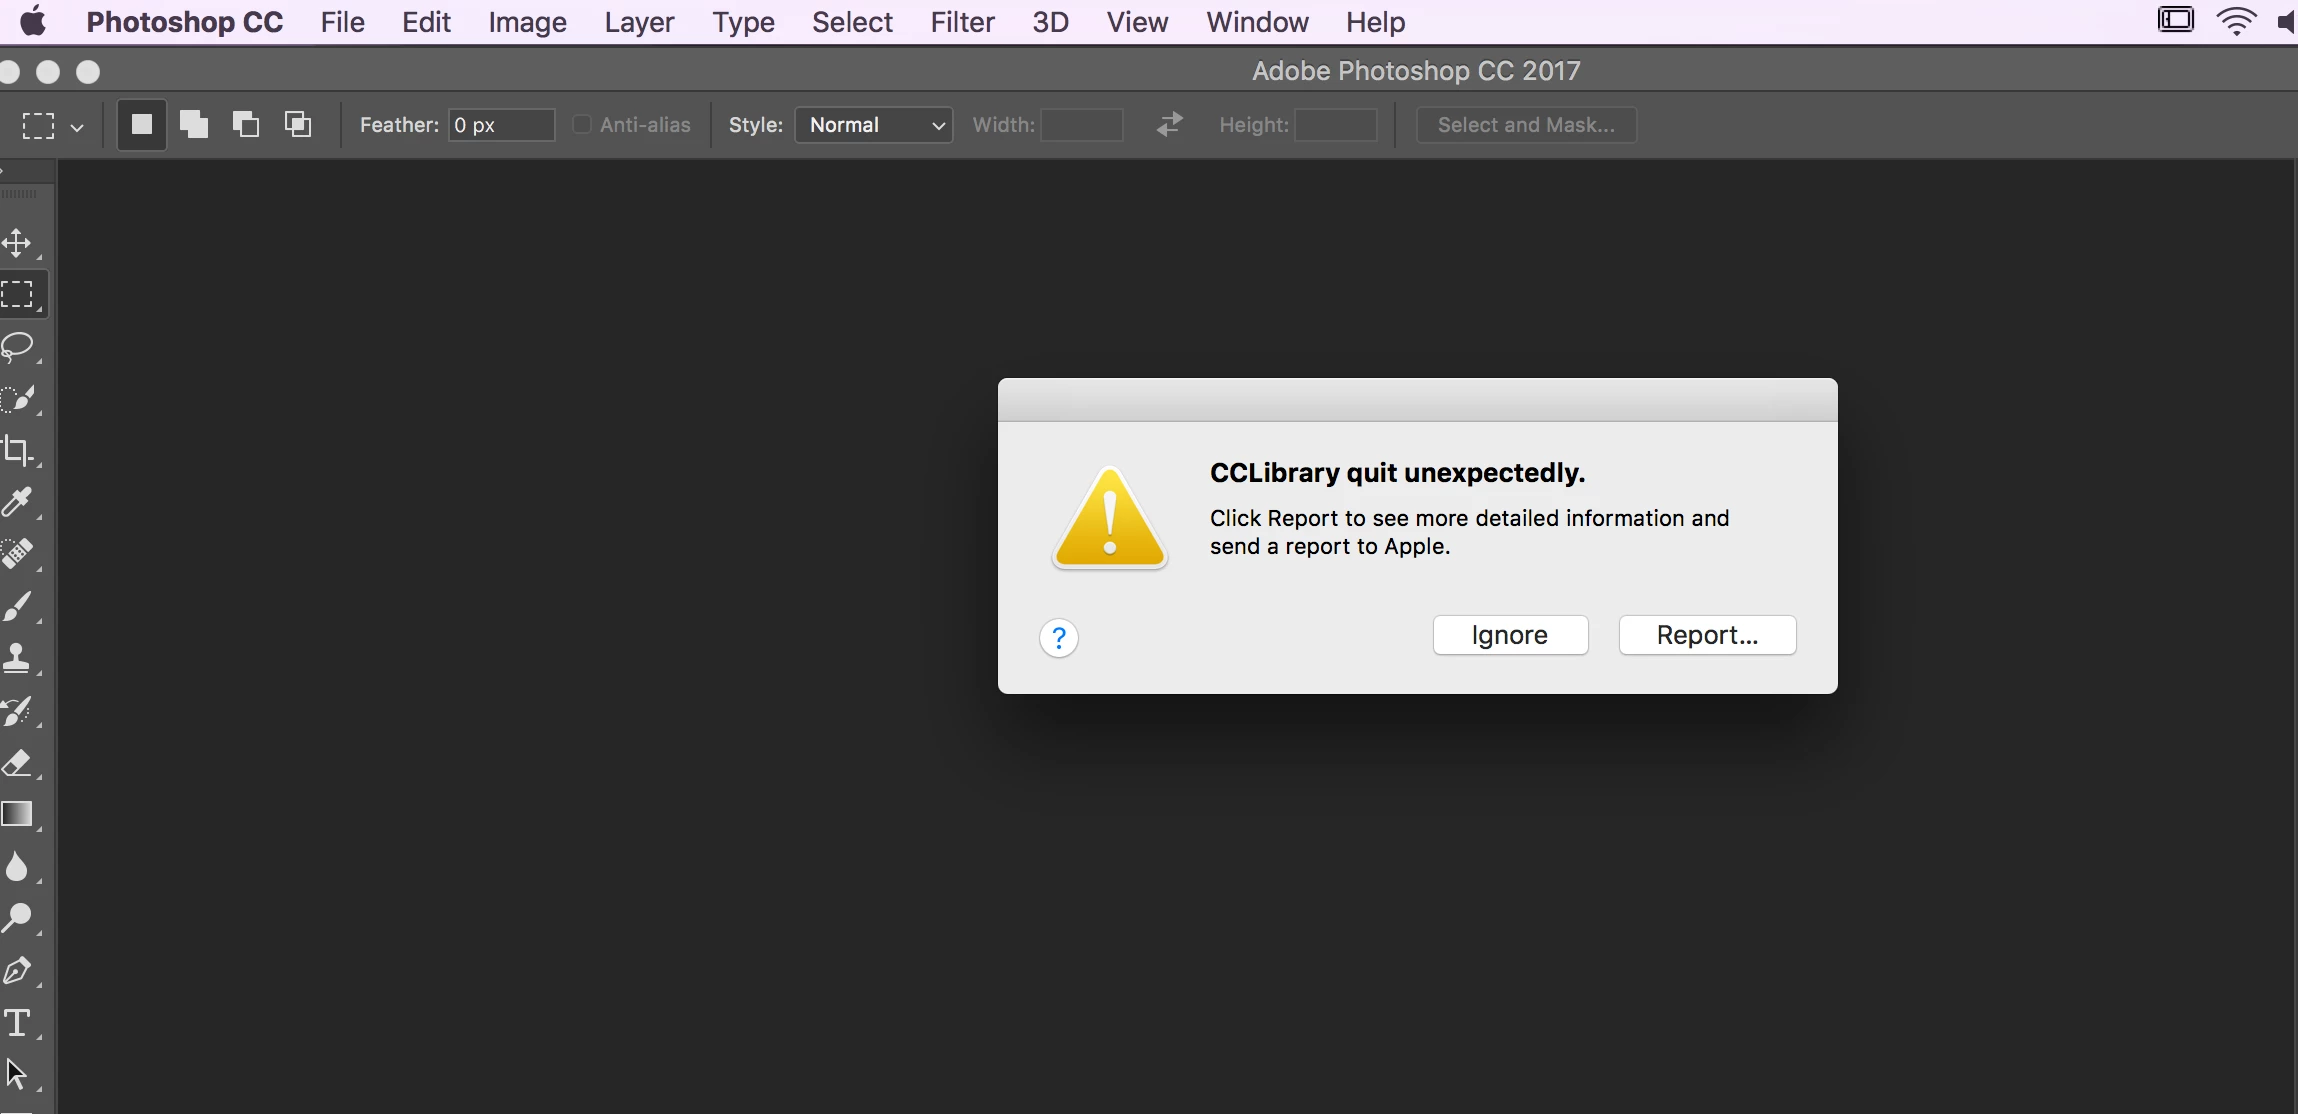Choose the Pen tool
The image size is (2298, 1114).
coord(18,971)
